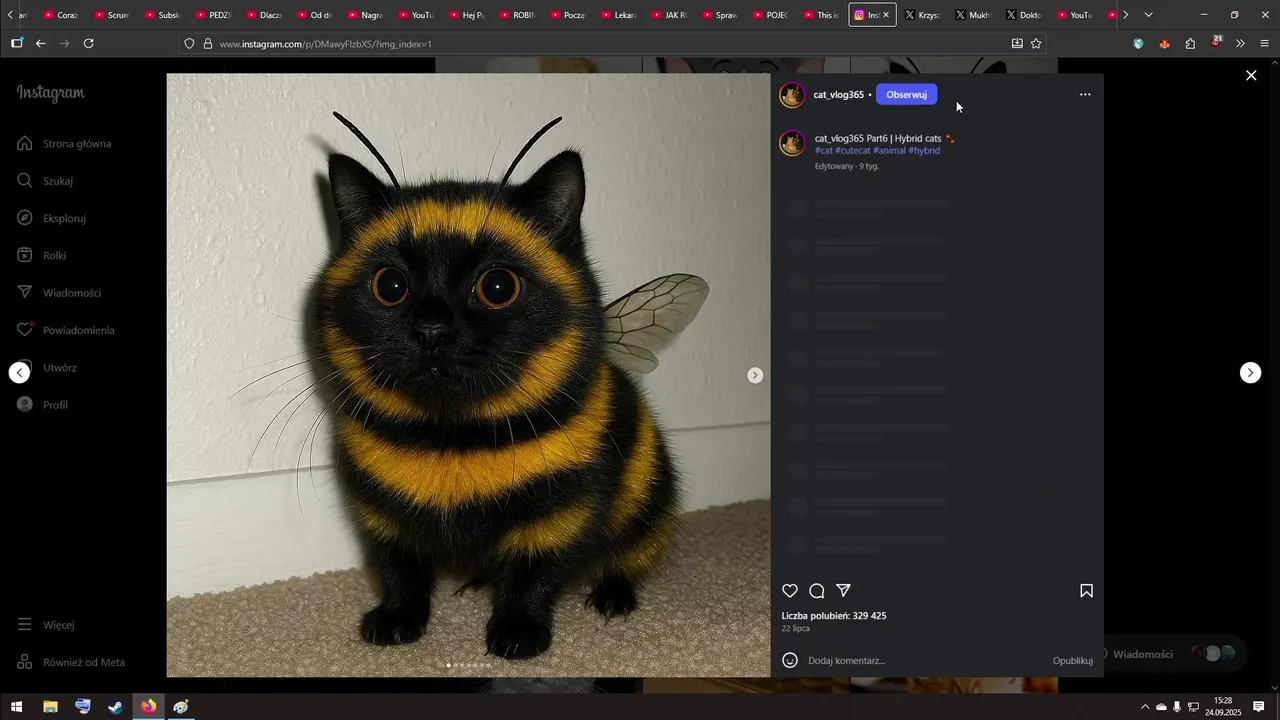Image resolution: width=1280 pixels, height=720 pixels.
Task: Reload the page in browser
Action: (89, 44)
